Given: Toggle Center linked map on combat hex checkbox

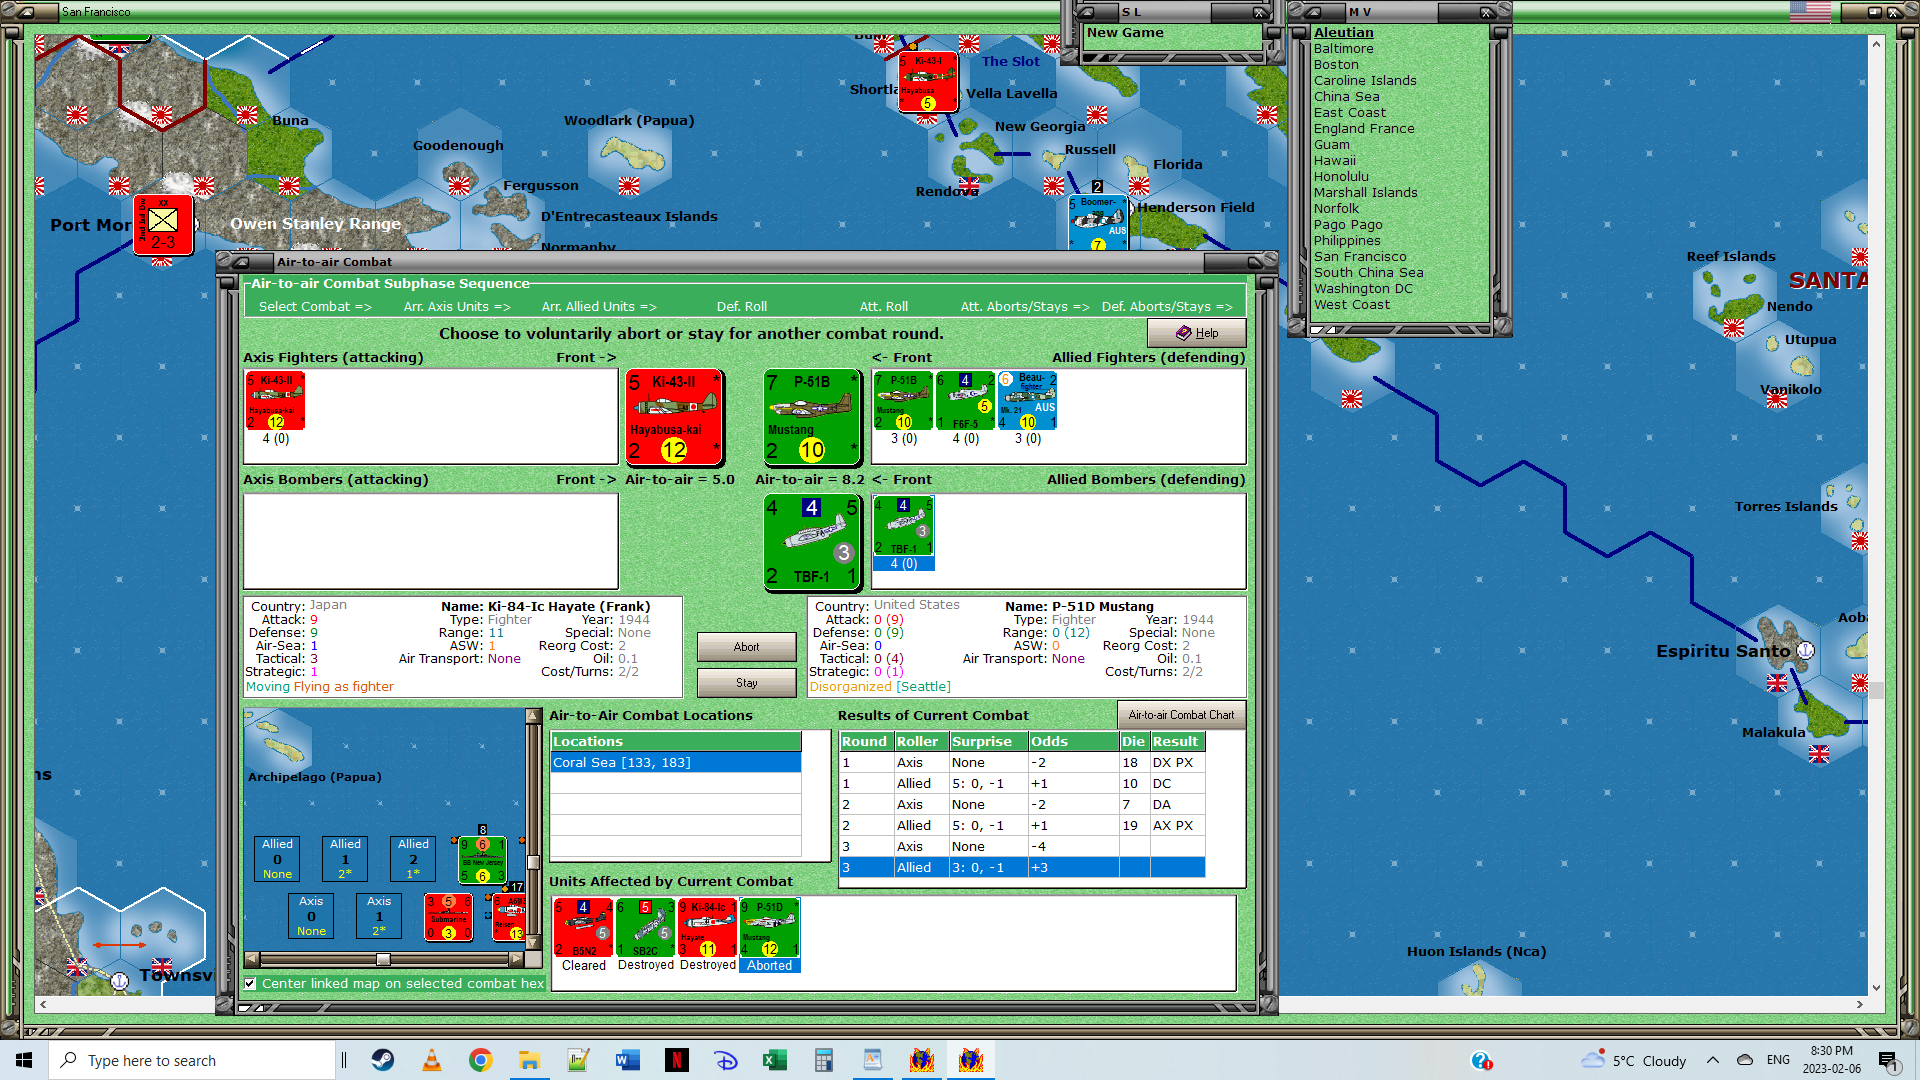Looking at the screenshot, I should pos(251,984).
